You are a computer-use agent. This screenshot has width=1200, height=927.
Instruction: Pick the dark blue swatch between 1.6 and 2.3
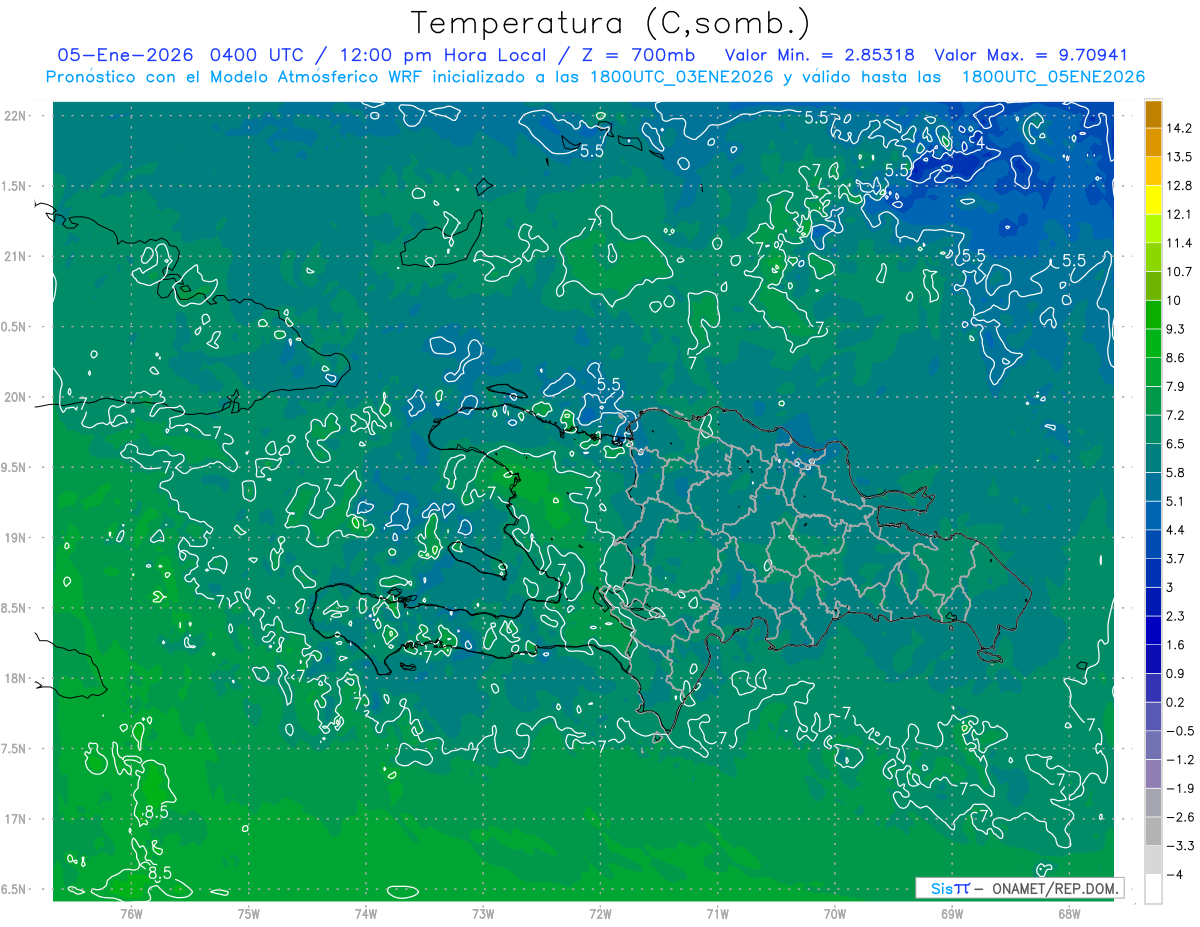[x=1153, y=631]
